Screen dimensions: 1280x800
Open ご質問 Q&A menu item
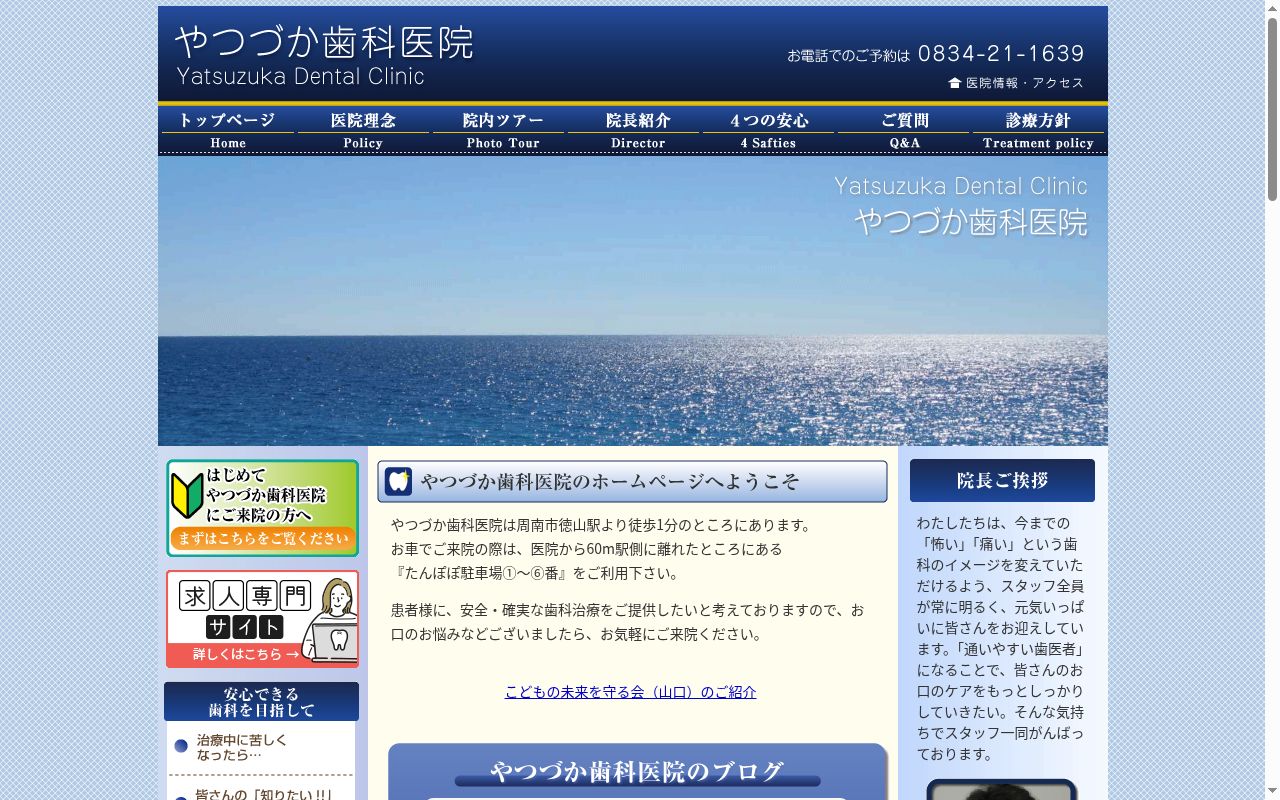pyautogui.click(x=904, y=130)
